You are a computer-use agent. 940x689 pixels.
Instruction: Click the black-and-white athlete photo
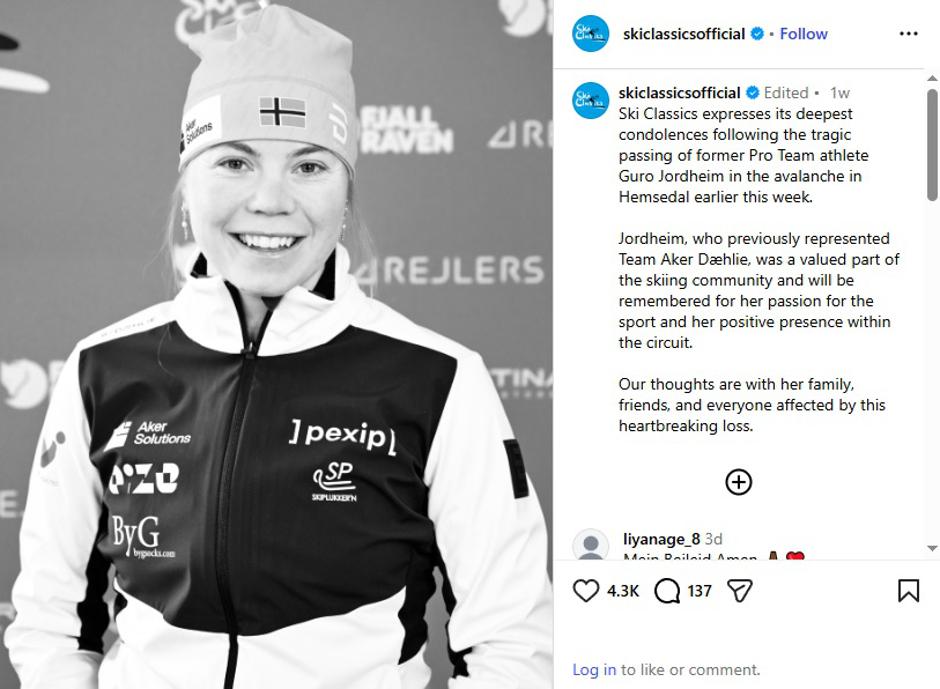276,345
